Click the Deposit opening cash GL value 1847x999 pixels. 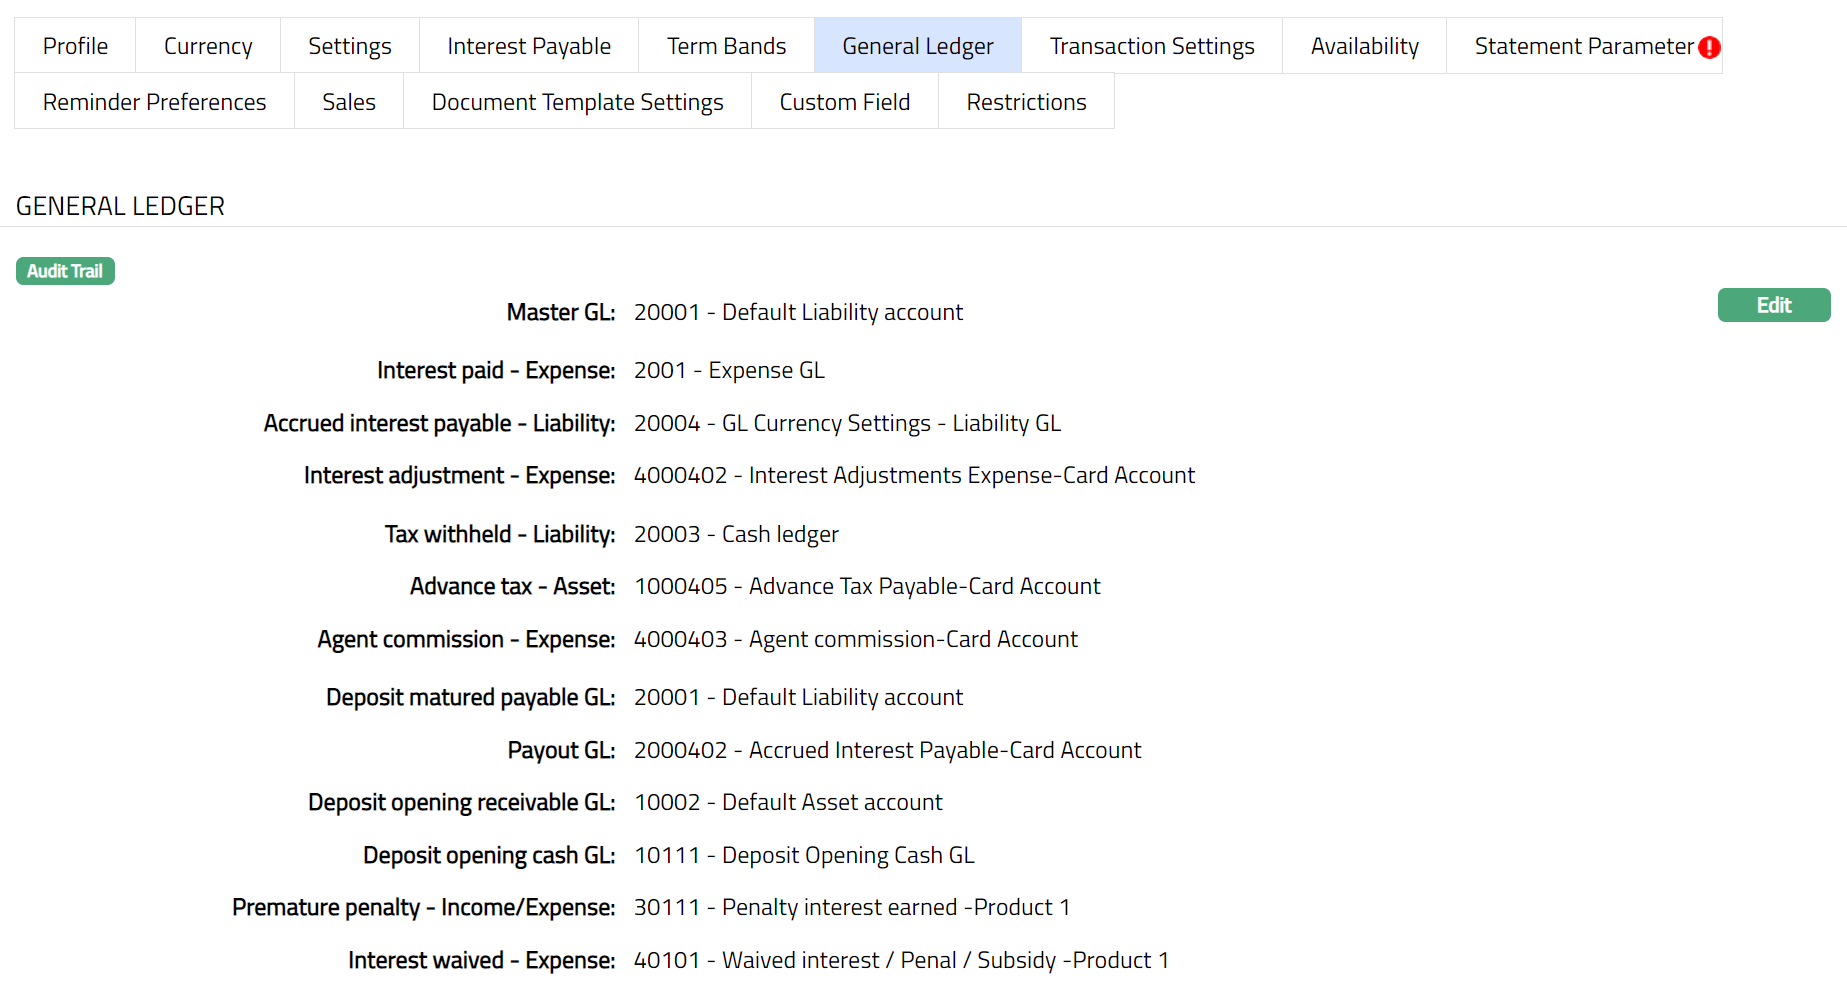coord(804,855)
